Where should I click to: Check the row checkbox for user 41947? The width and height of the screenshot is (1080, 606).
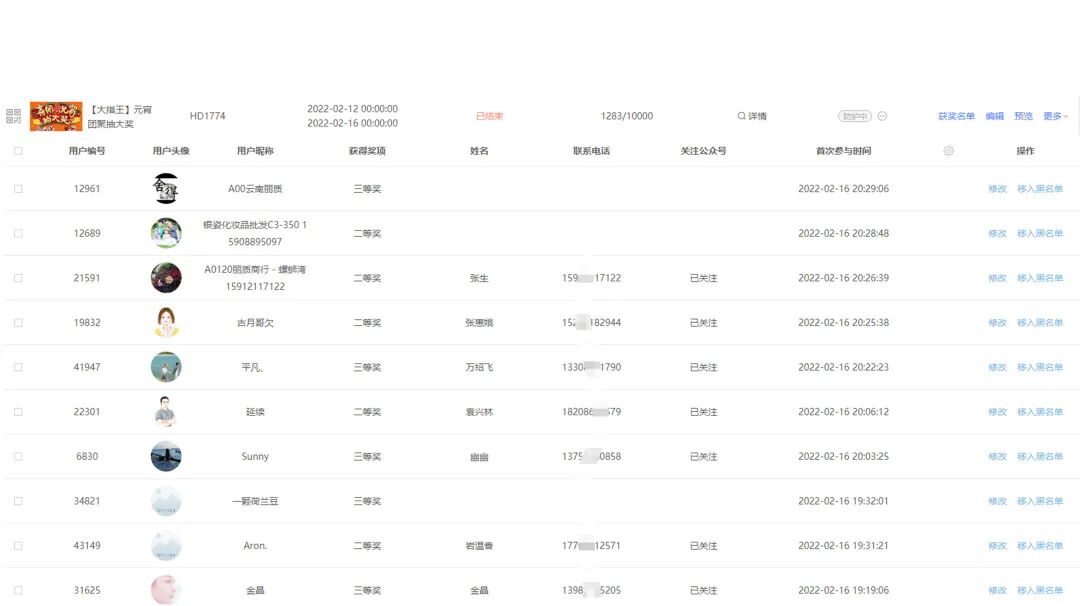tap(18, 367)
